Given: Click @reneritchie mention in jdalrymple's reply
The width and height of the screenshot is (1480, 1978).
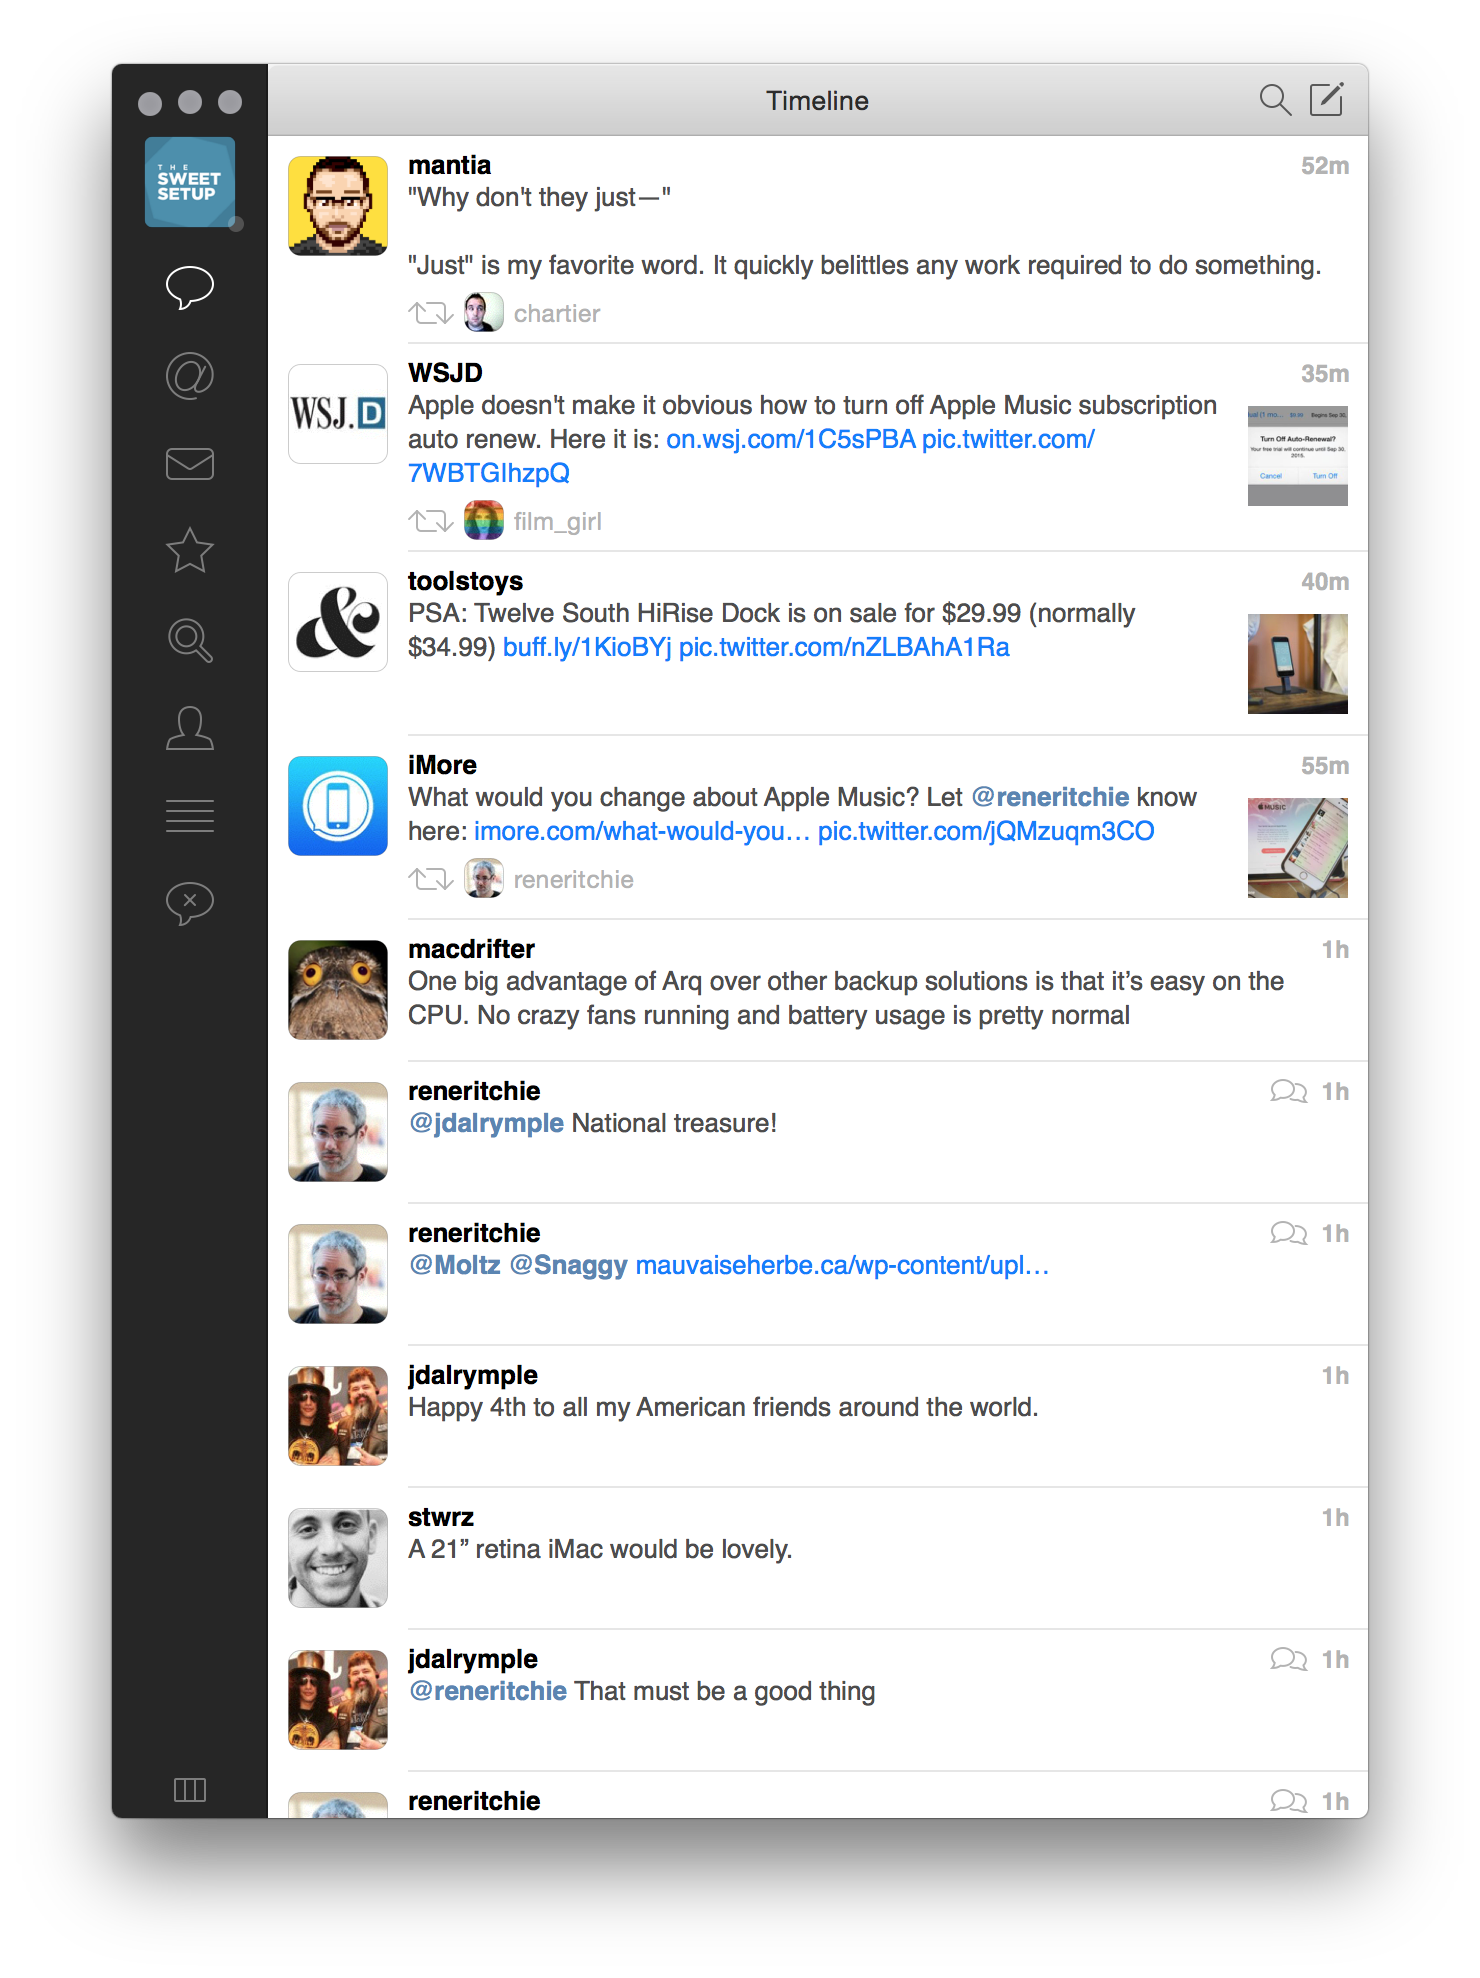Looking at the screenshot, I should click(x=488, y=1692).
